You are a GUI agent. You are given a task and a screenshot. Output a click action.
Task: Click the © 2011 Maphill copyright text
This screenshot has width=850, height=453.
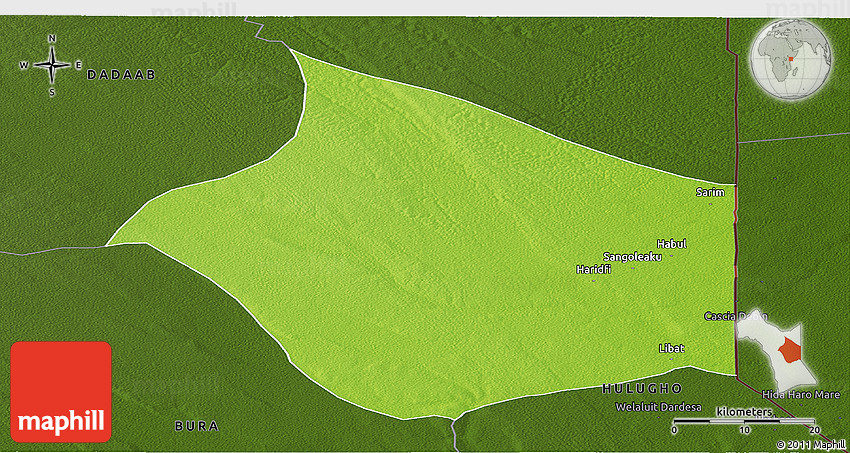click(x=811, y=444)
